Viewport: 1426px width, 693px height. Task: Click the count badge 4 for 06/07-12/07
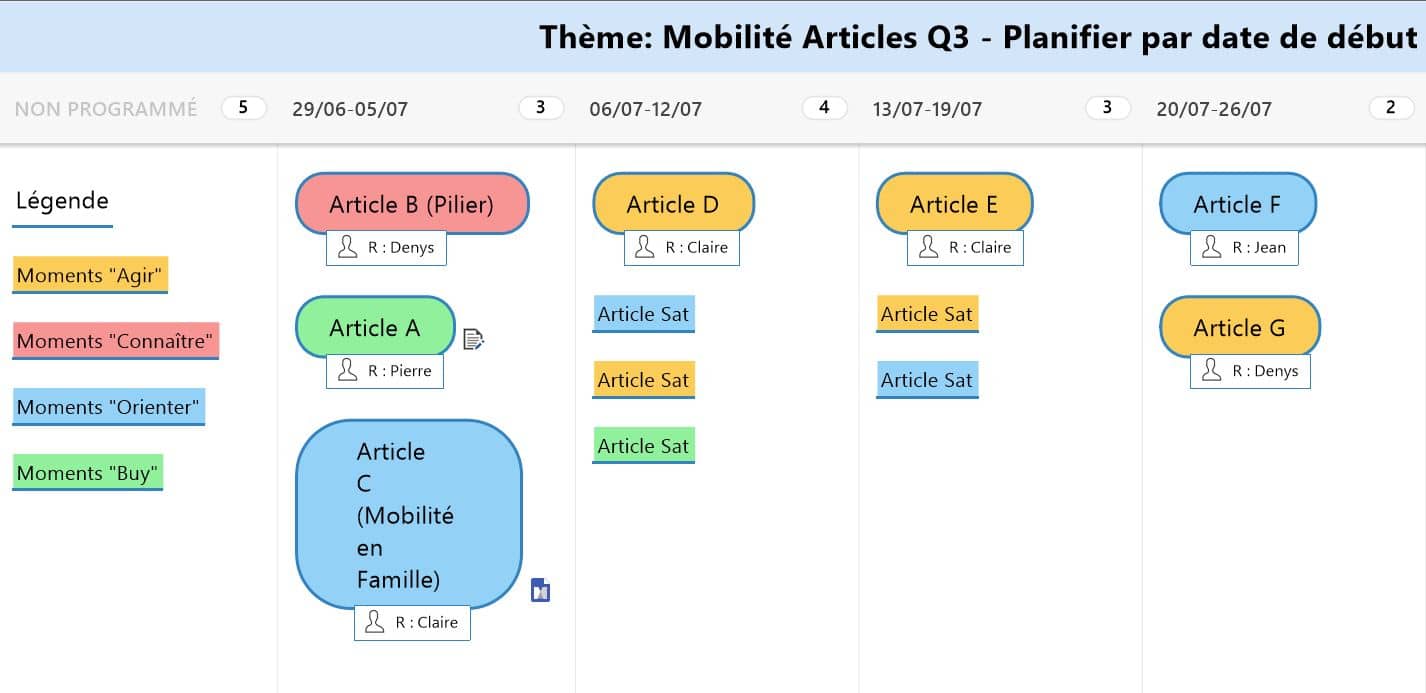pyautogui.click(x=824, y=108)
